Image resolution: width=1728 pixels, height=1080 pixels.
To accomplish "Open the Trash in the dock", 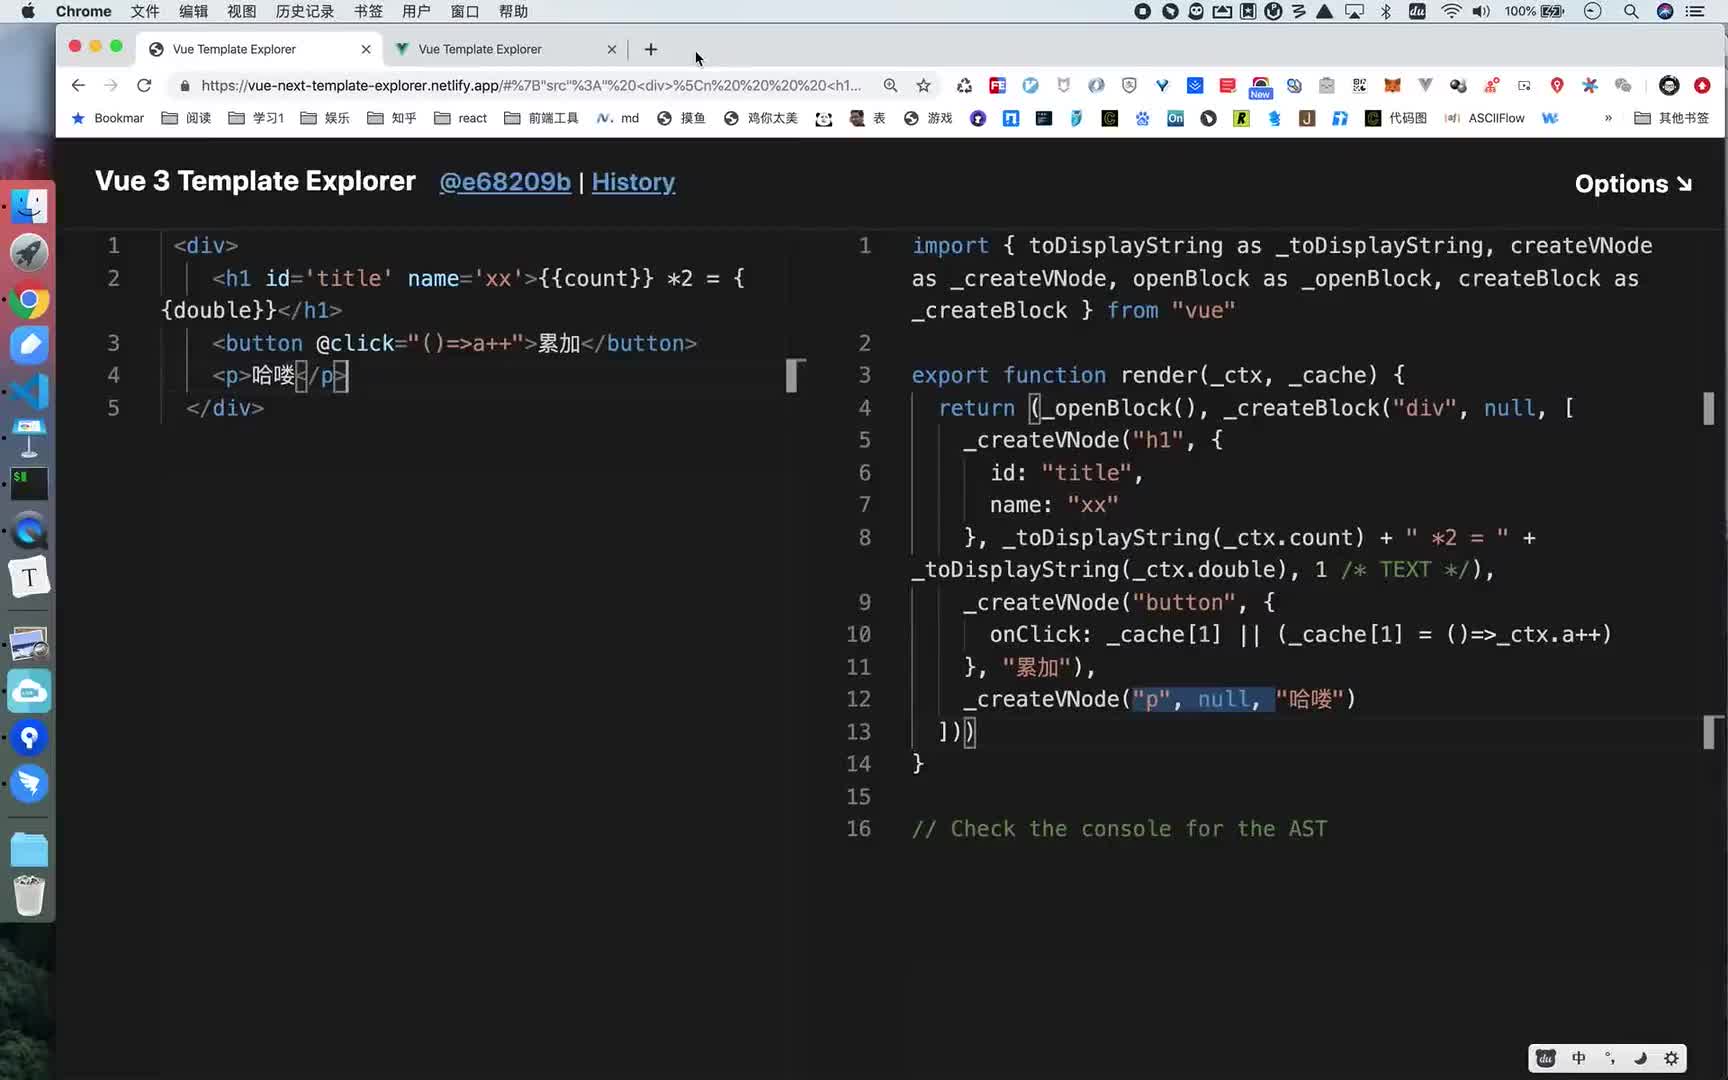I will tap(29, 896).
